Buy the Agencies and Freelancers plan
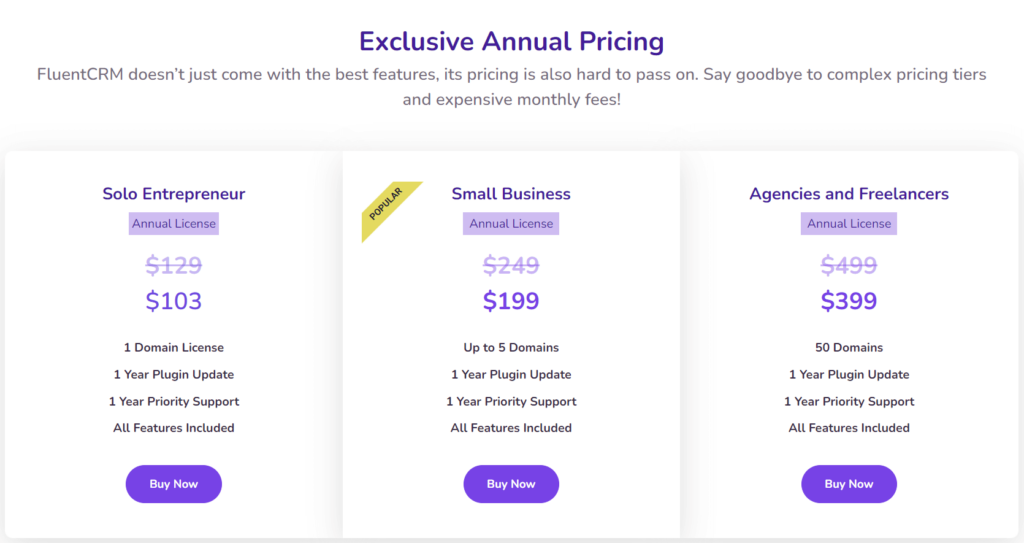The height and width of the screenshot is (543, 1024). tap(849, 484)
